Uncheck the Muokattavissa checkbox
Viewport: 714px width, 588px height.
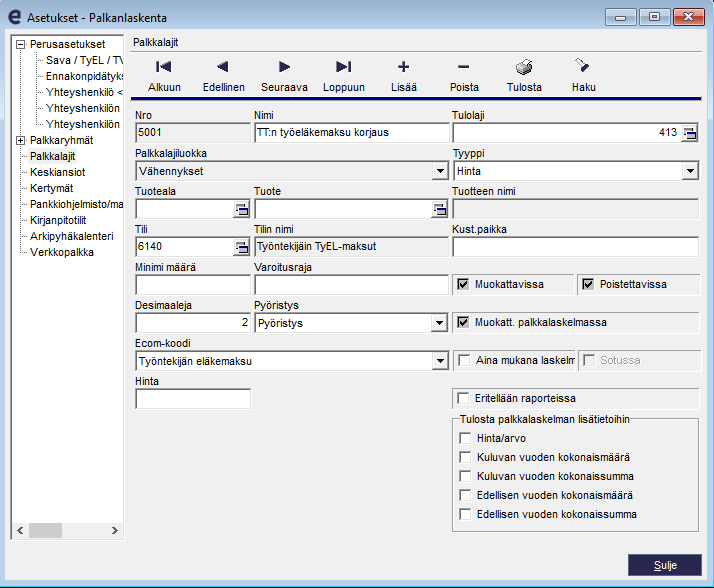(x=463, y=284)
